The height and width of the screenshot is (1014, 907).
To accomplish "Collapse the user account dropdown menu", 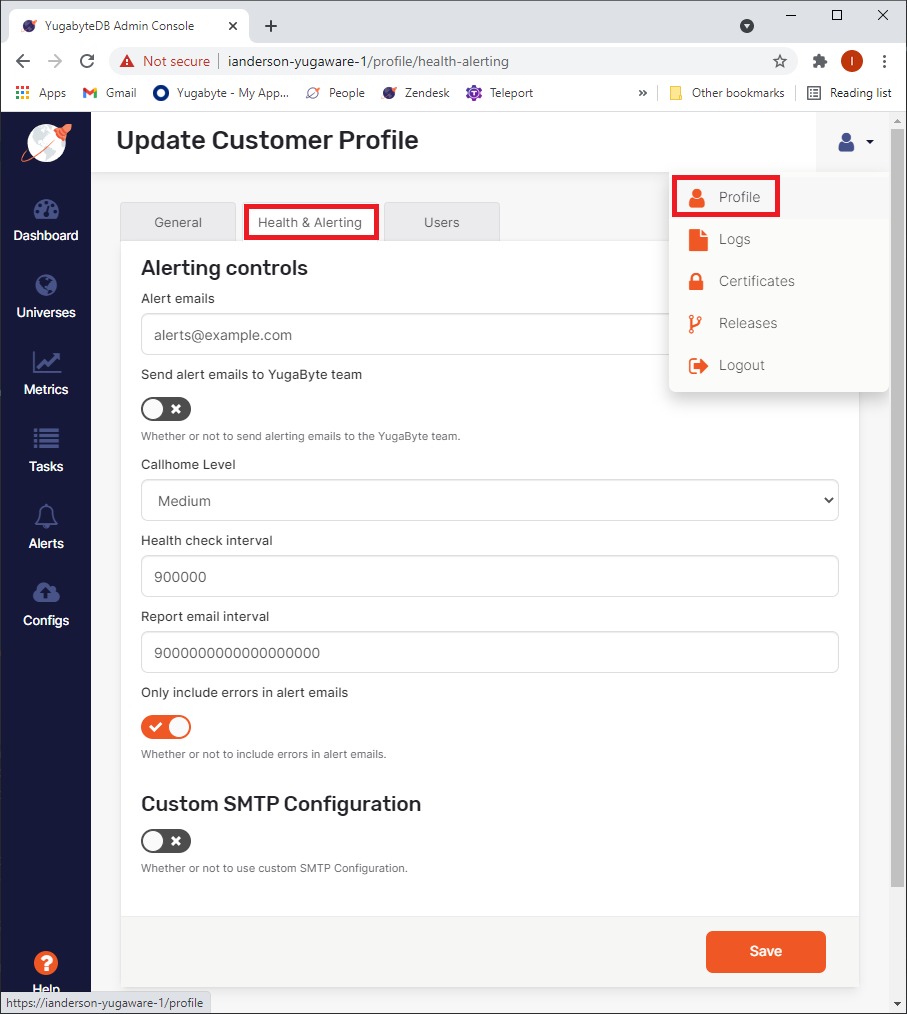I will 855,143.
